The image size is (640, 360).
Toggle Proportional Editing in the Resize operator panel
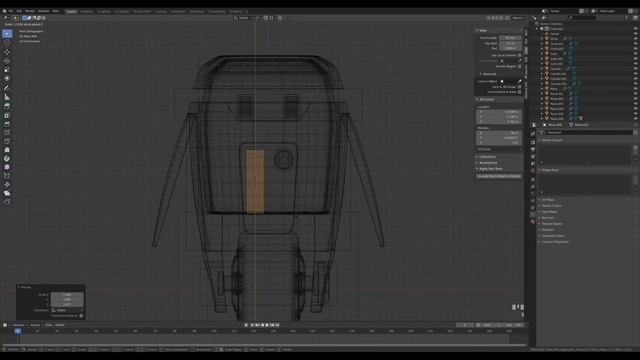(81, 316)
